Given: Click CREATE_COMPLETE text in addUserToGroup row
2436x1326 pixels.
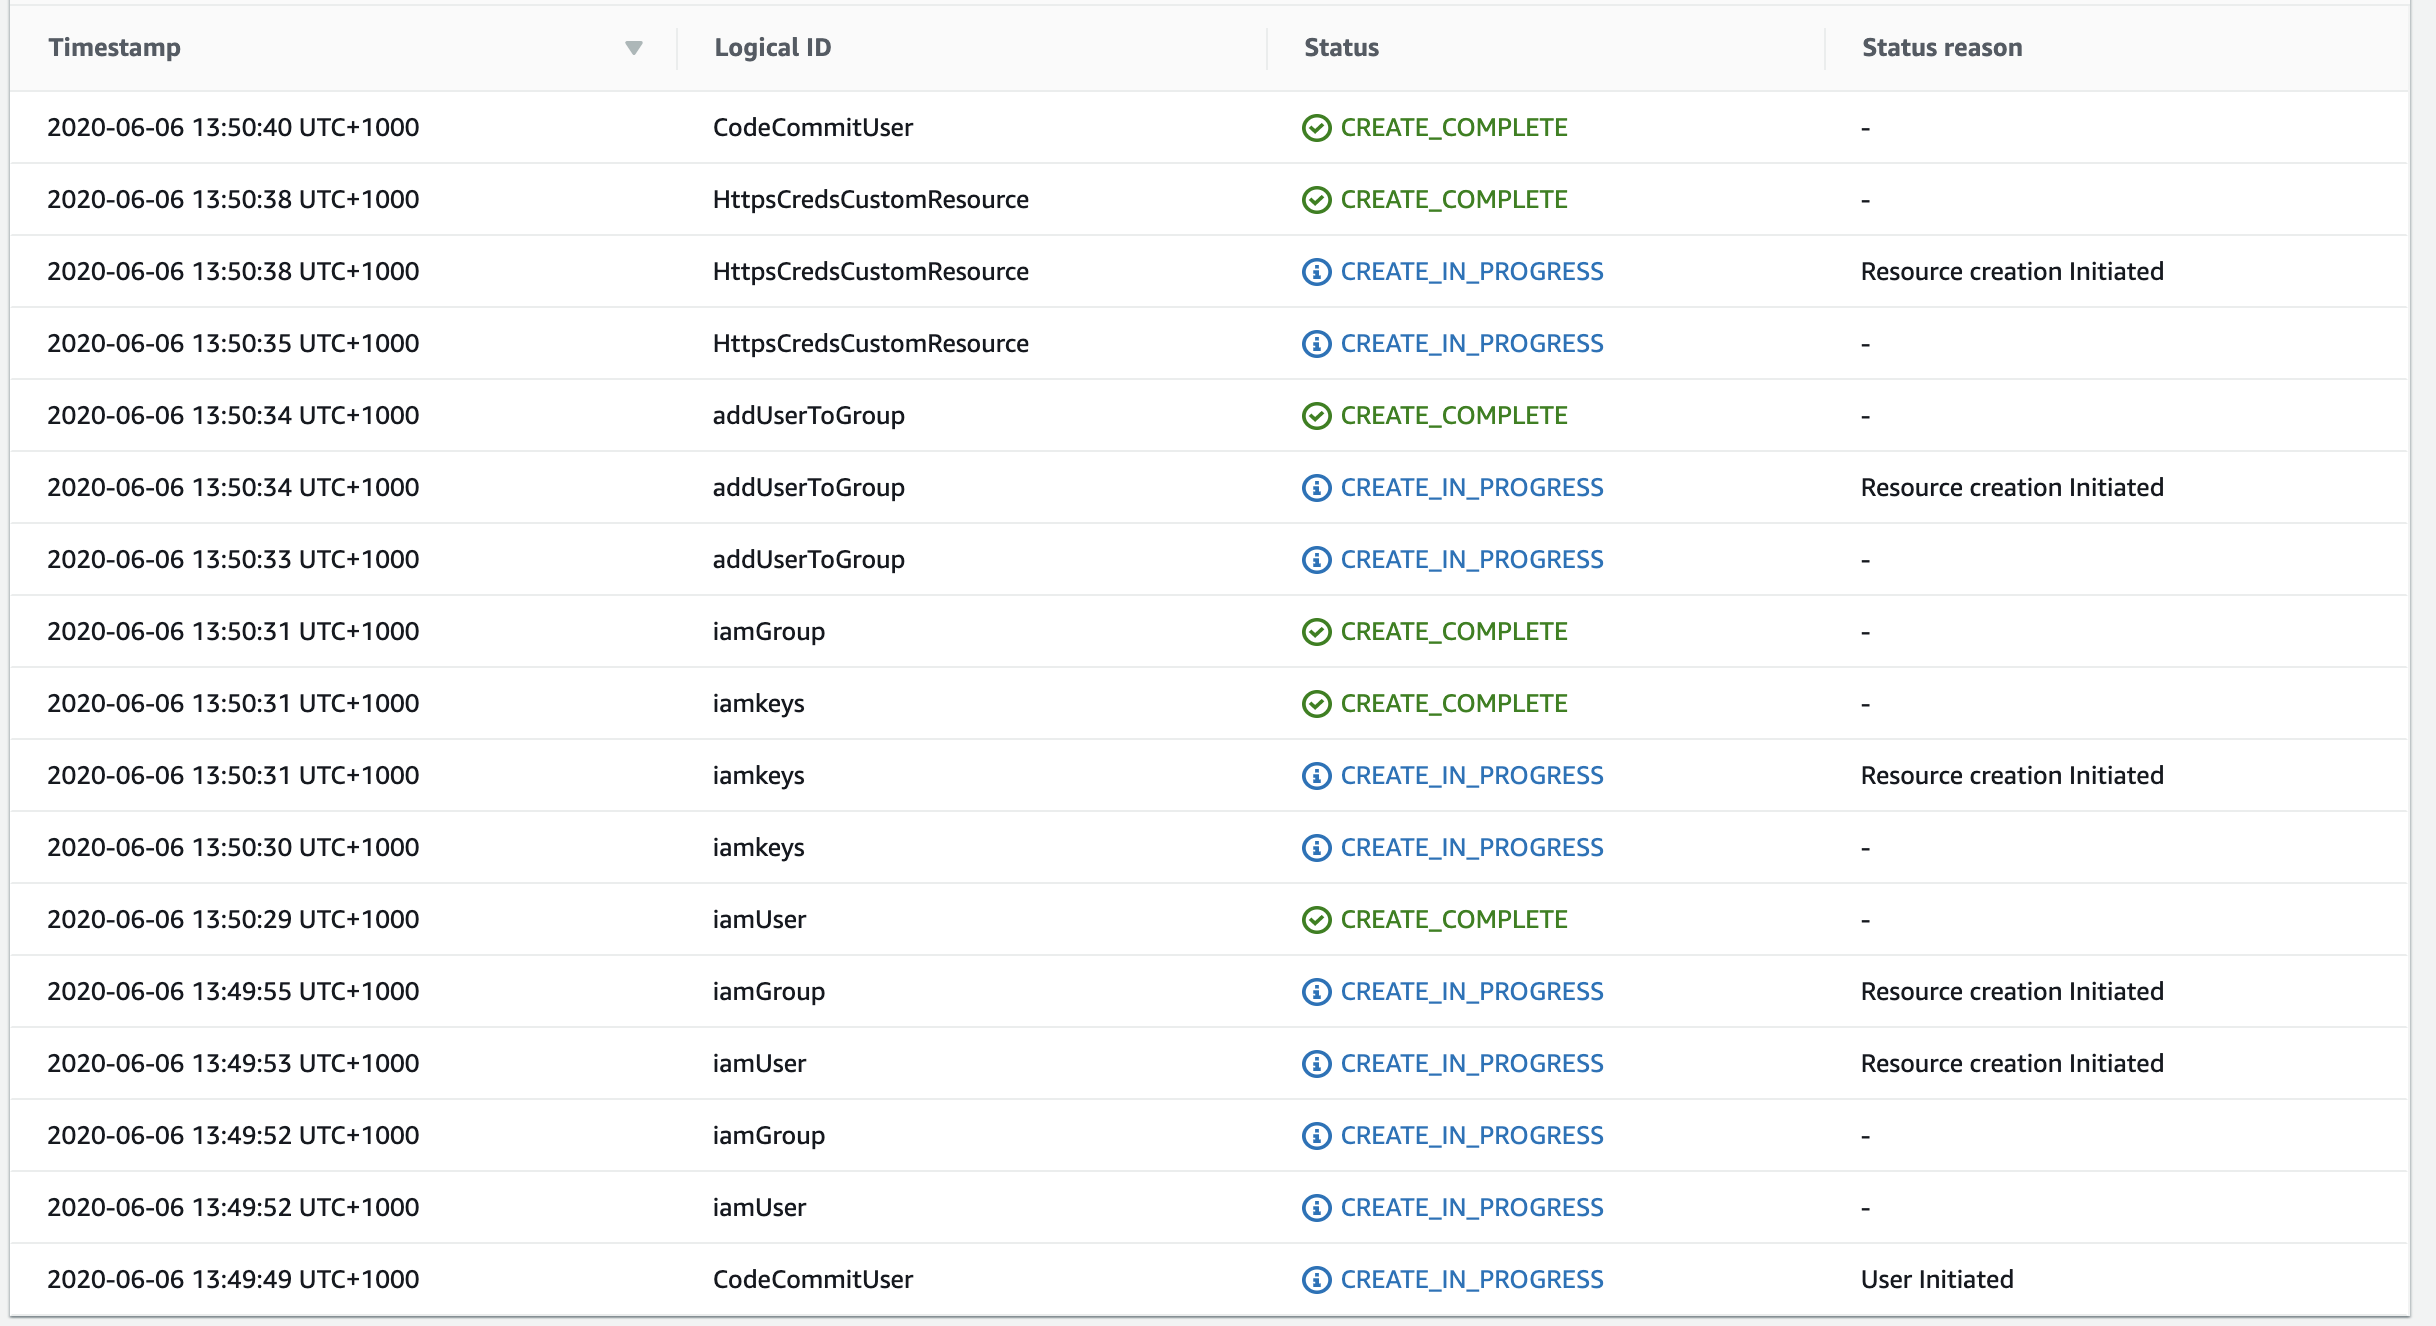Looking at the screenshot, I should pyautogui.click(x=1454, y=416).
